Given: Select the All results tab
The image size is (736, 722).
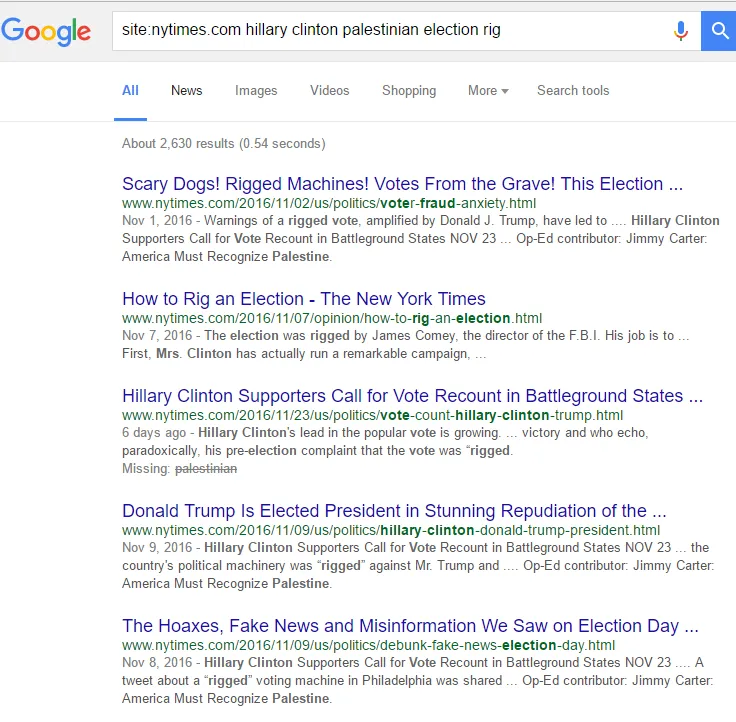Looking at the screenshot, I should coord(130,91).
